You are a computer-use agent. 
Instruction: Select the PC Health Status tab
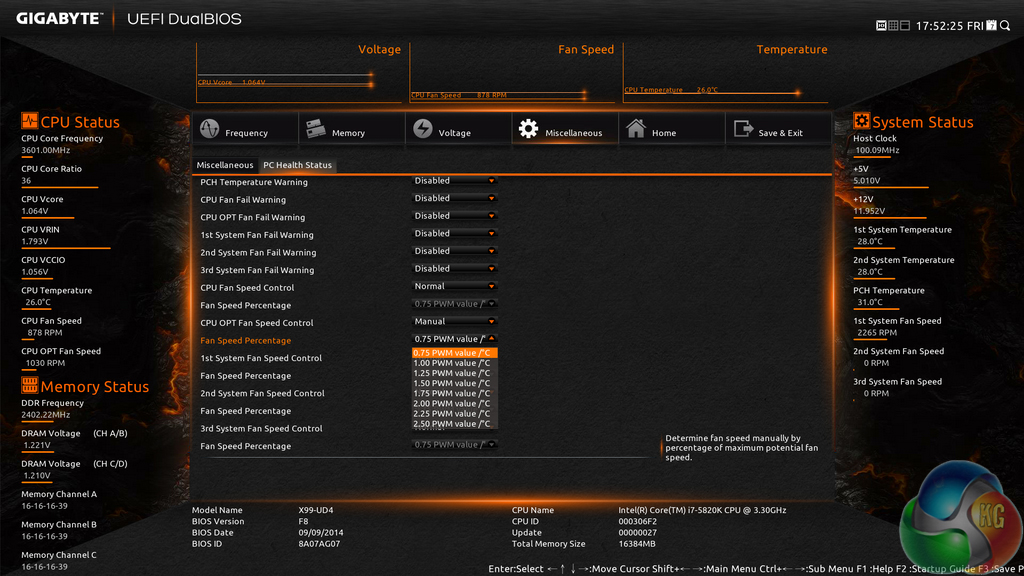[297, 165]
